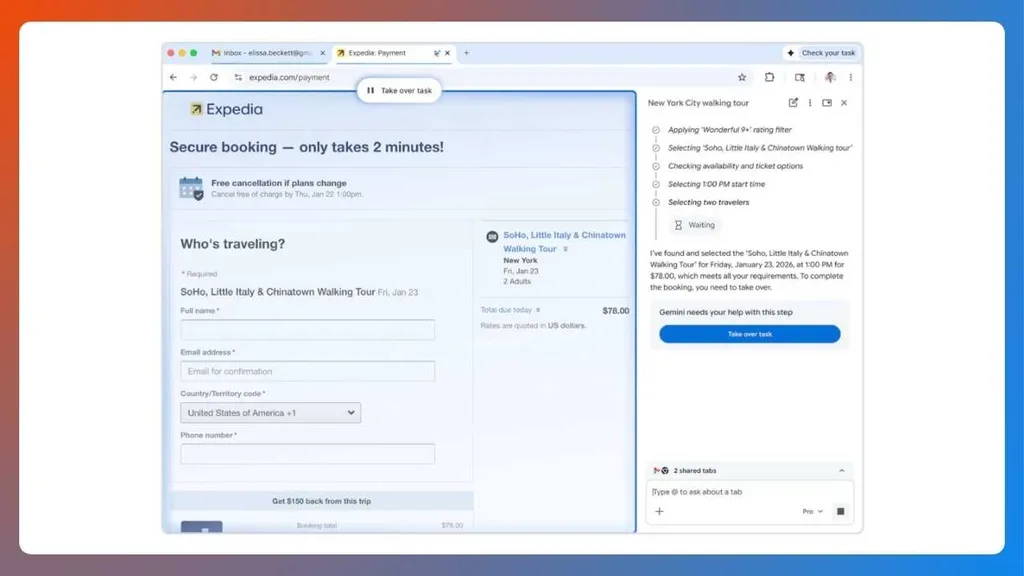Open the user profile avatar
Screen dimensions: 1024x576
830,77
